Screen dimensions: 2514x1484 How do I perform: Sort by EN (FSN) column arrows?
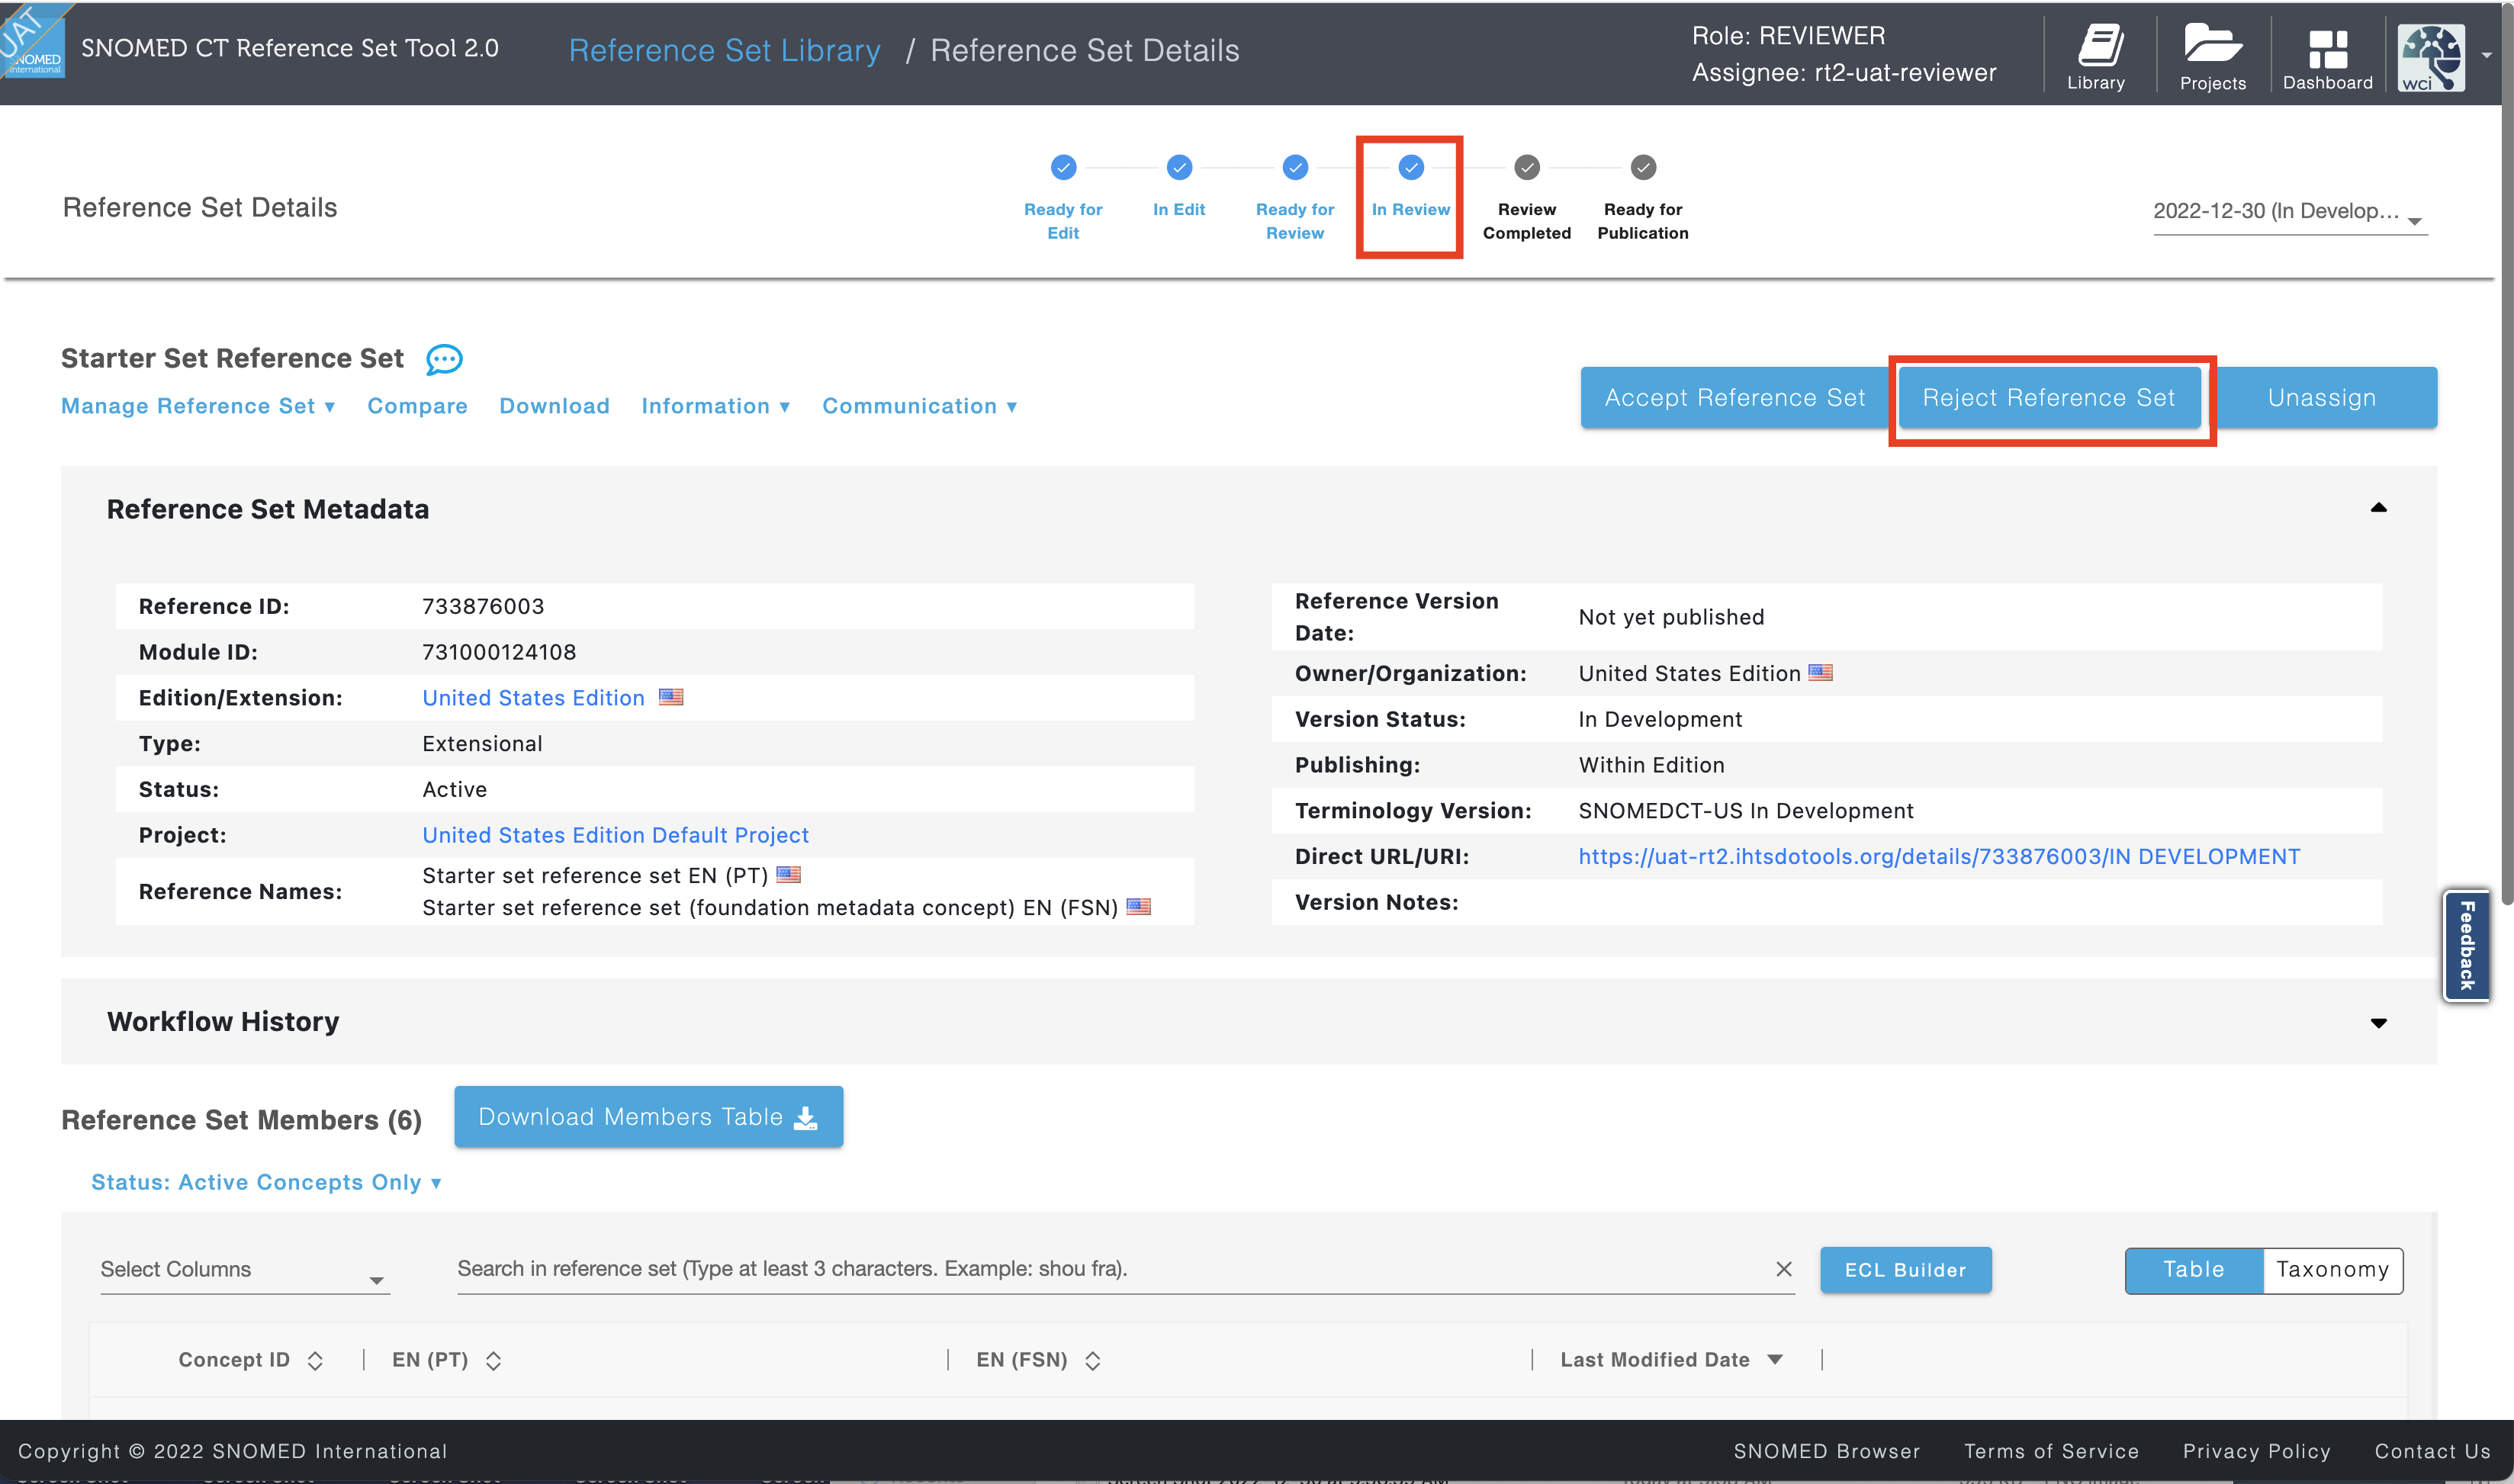(1092, 1361)
